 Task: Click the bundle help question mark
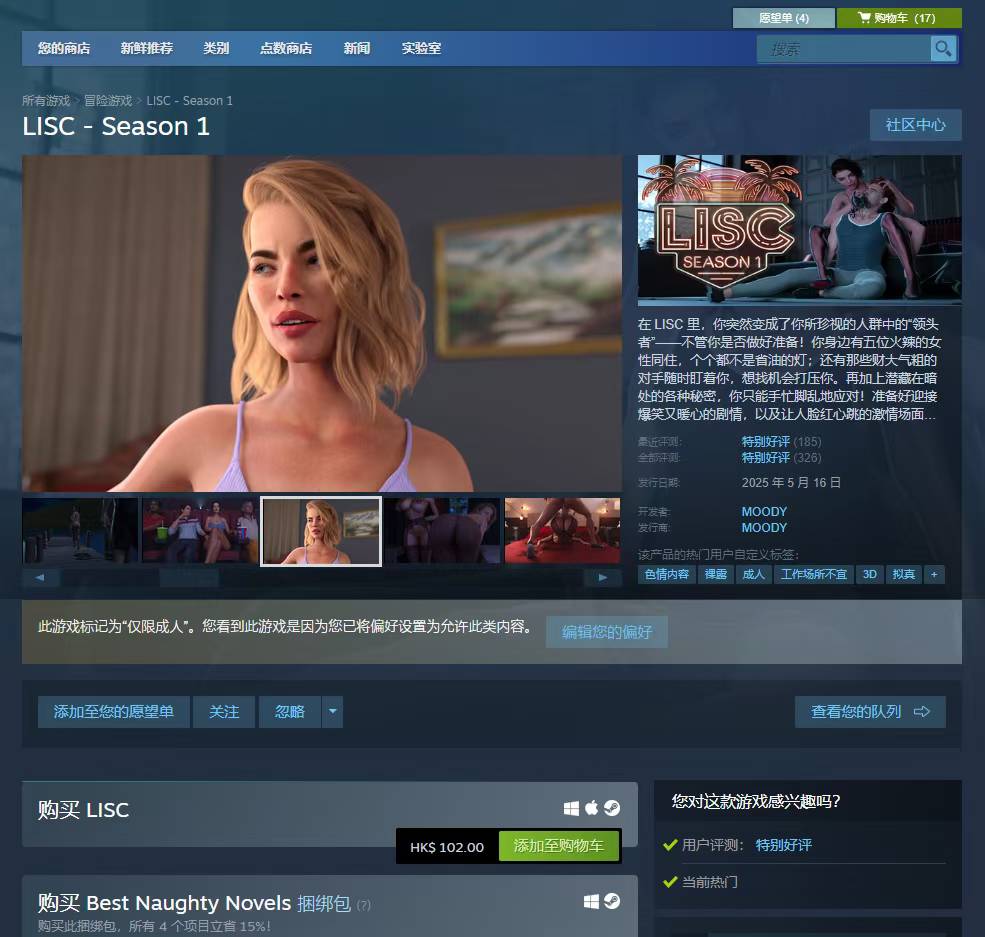tap(364, 905)
